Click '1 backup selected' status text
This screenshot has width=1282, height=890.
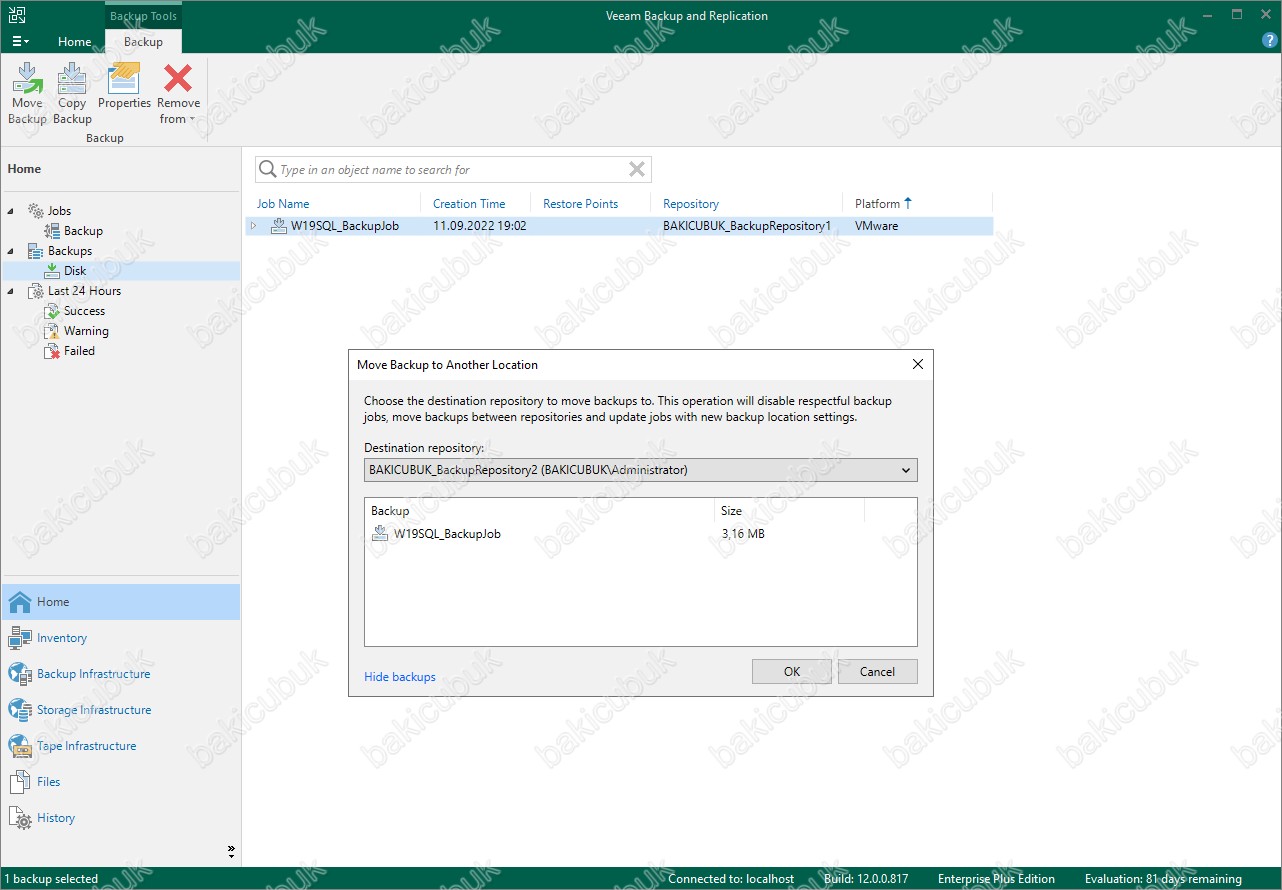pyautogui.click(x=53, y=879)
